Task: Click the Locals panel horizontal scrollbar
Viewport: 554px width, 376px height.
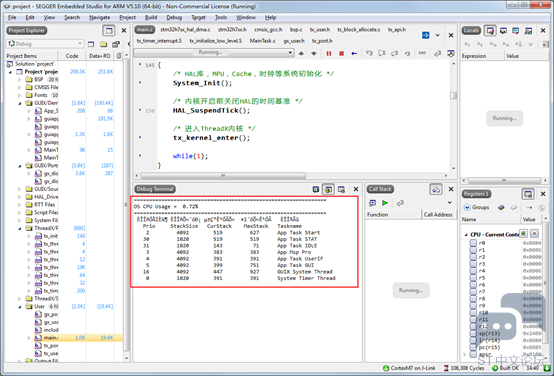Action: 504,180
